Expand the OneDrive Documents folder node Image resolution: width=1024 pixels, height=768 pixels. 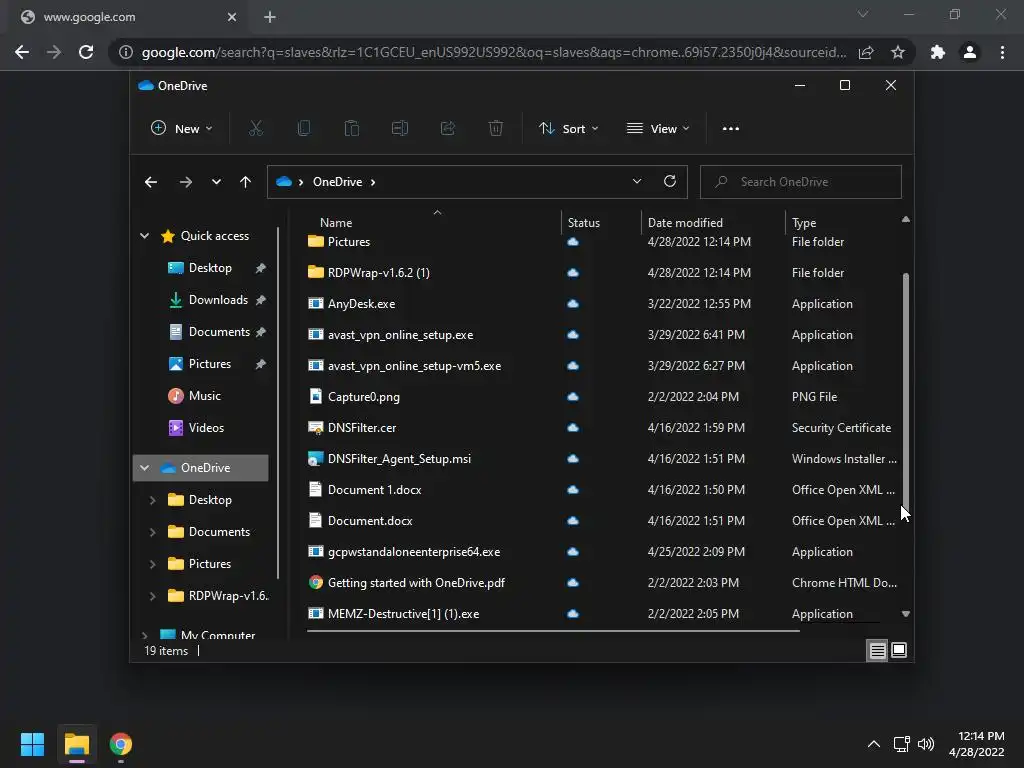[153, 532]
